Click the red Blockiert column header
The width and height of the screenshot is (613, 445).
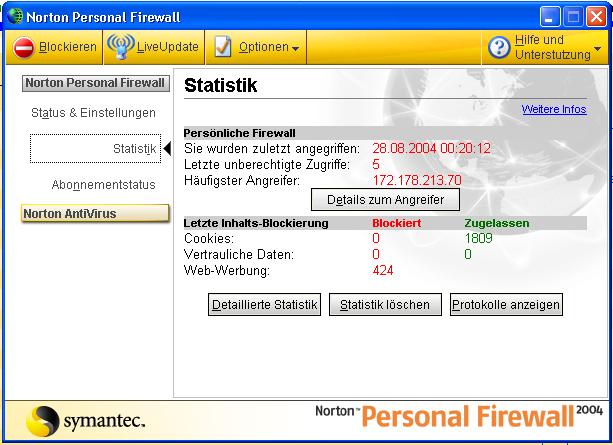pyautogui.click(x=397, y=223)
